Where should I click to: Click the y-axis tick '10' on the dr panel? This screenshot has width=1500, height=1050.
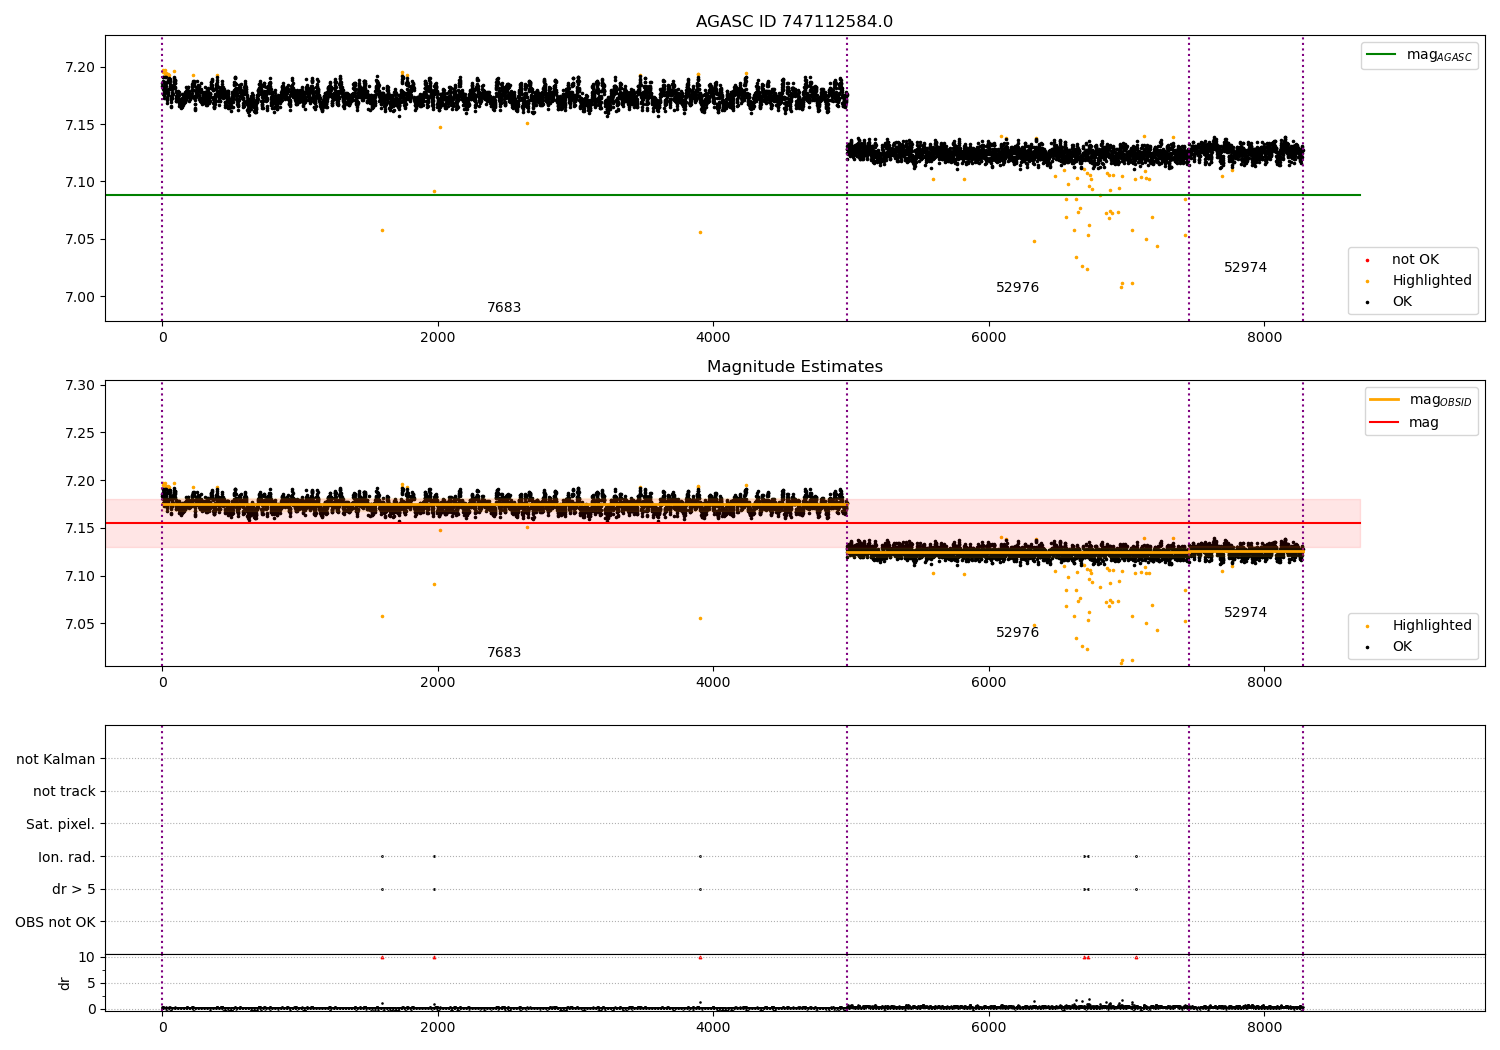(87, 957)
